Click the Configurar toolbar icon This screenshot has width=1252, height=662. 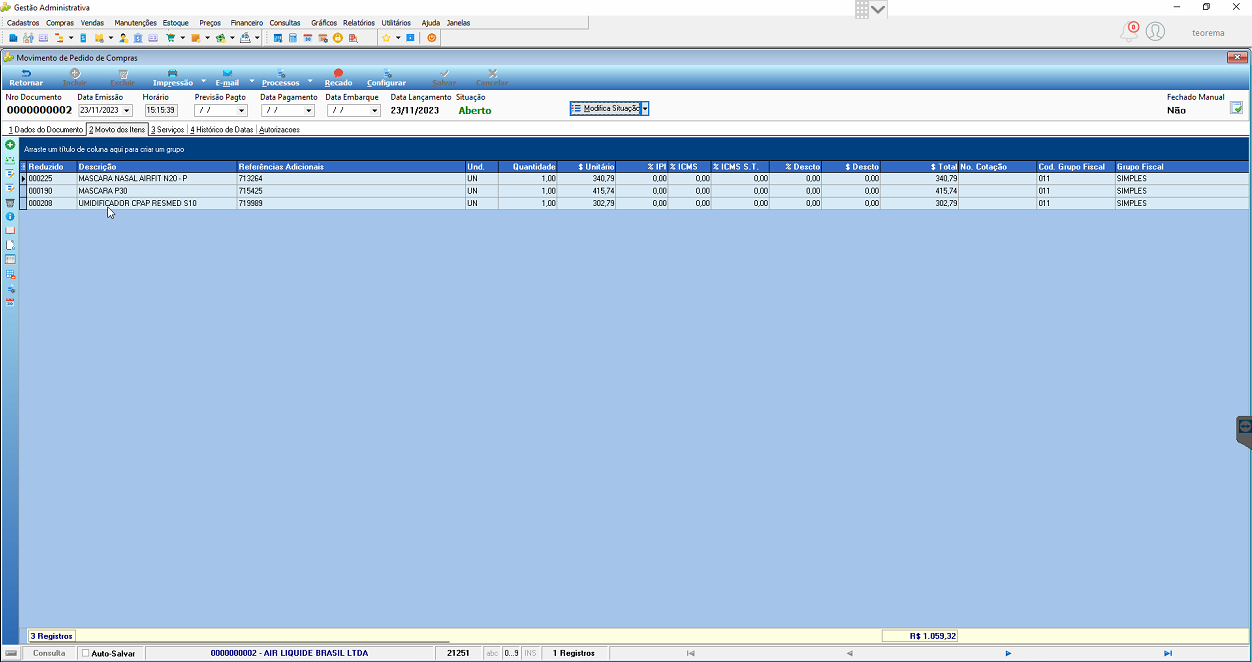[386, 78]
